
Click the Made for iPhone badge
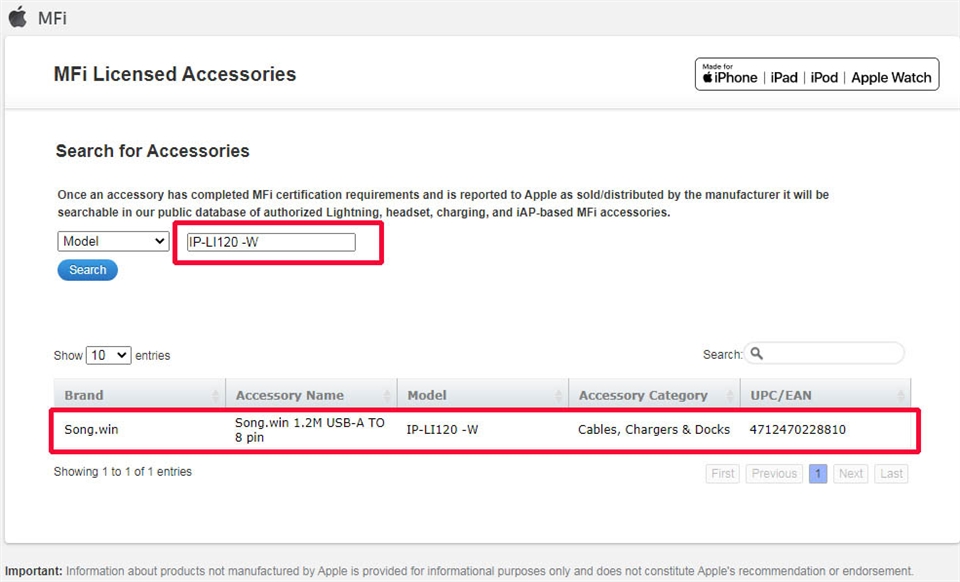pos(816,74)
